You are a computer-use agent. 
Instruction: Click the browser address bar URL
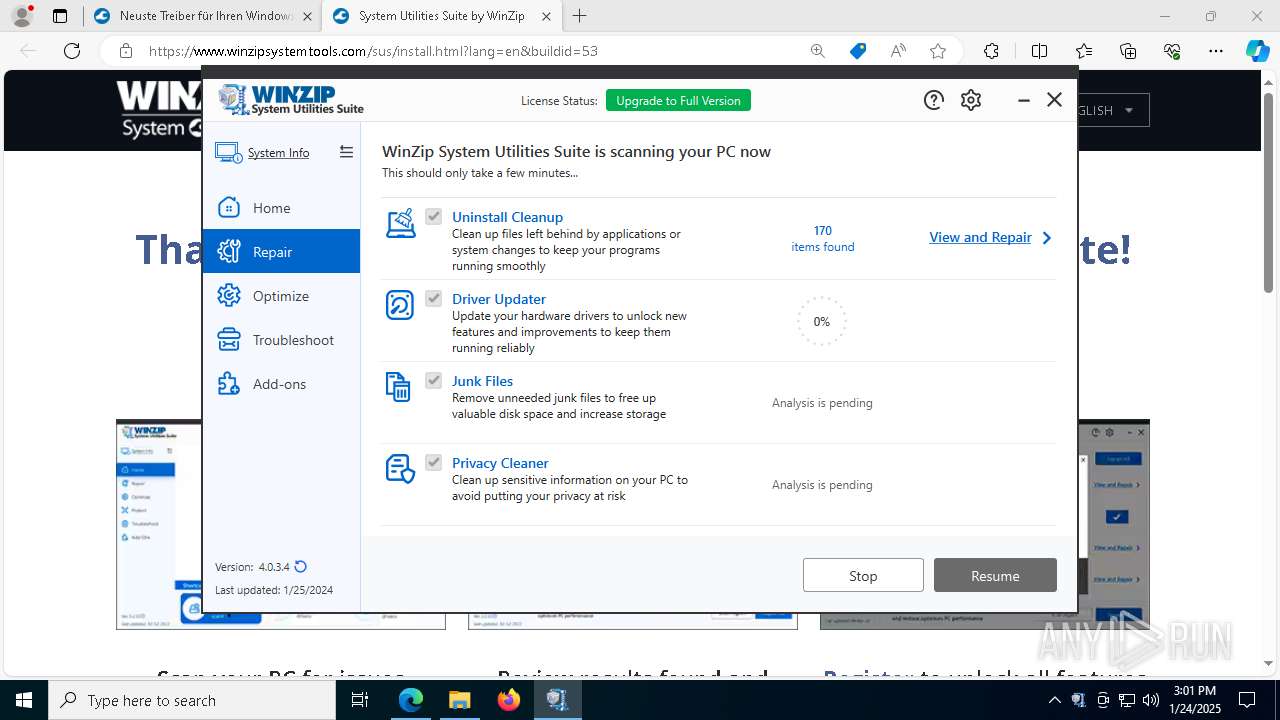click(x=373, y=51)
